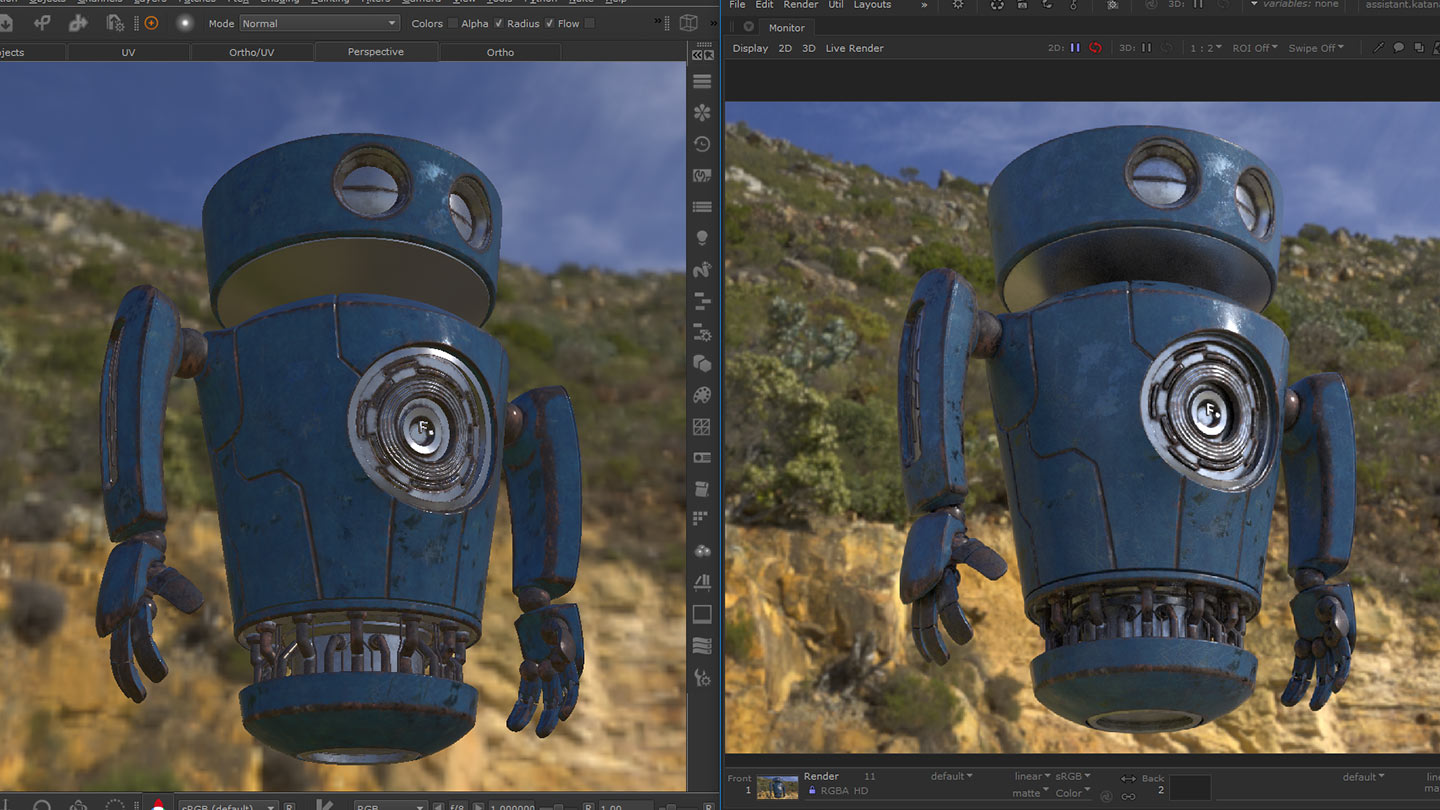Viewport: 1440px width, 810px height.
Task: Open the Display menu in Monitor
Action: click(x=750, y=48)
